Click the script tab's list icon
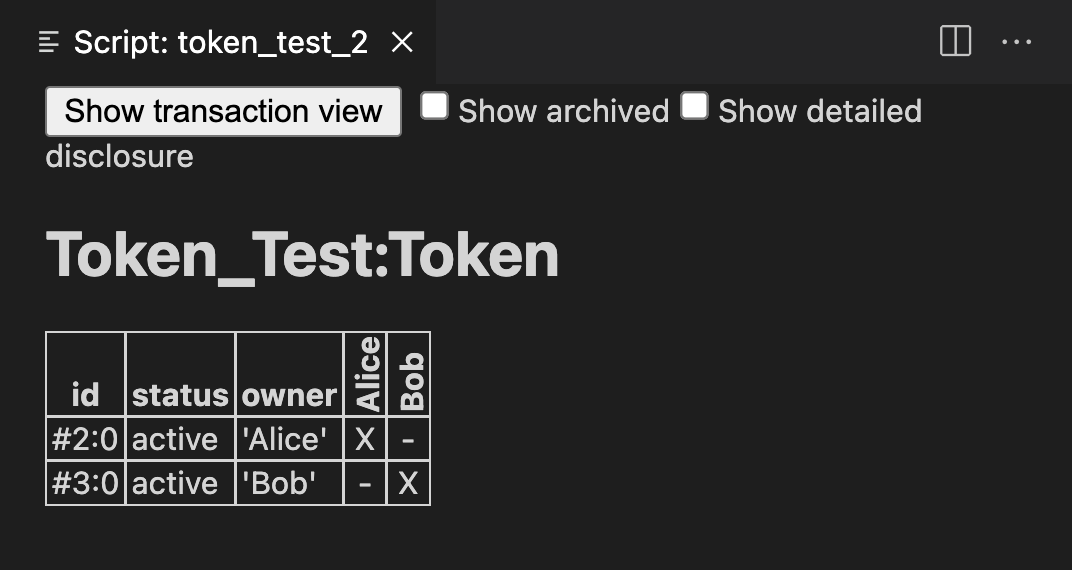Viewport: 1072px width, 570px height. pos(48,42)
